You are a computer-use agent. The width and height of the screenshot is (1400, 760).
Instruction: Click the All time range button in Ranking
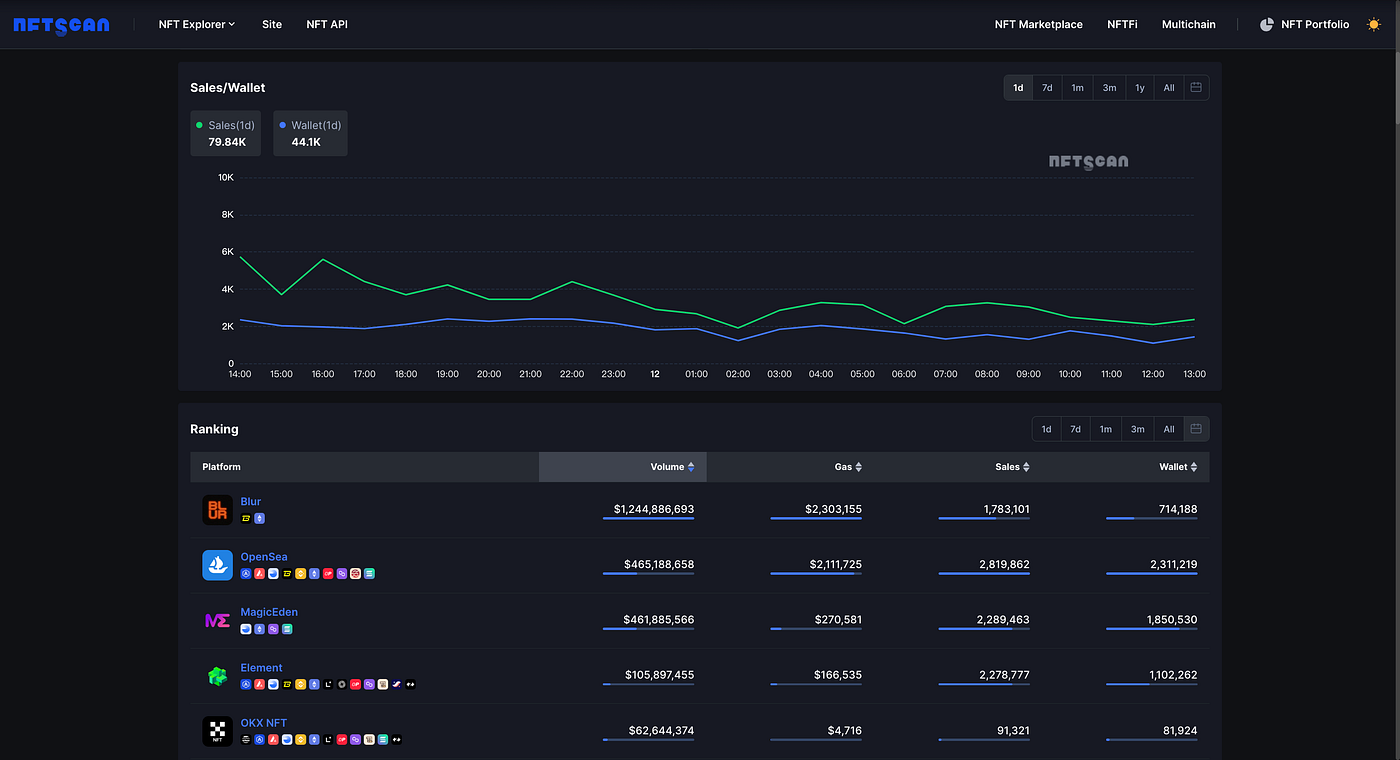1168,428
